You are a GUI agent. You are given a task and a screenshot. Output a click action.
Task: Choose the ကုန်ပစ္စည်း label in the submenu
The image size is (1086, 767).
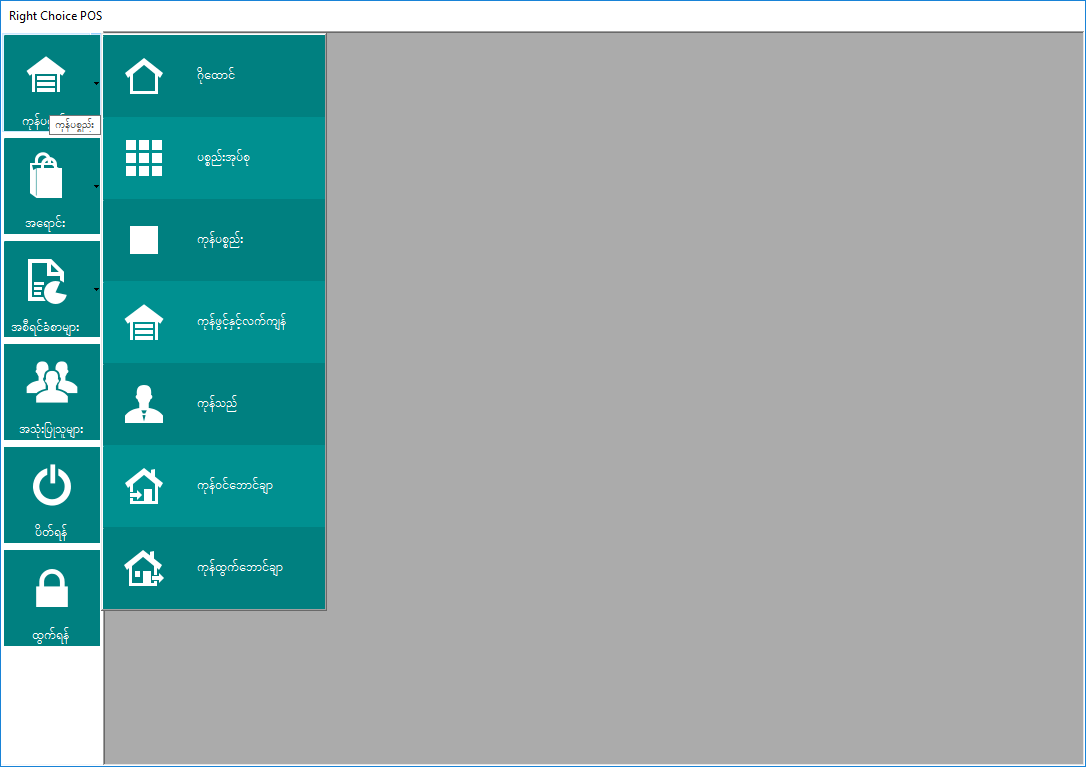pyautogui.click(x=221, y=241)
